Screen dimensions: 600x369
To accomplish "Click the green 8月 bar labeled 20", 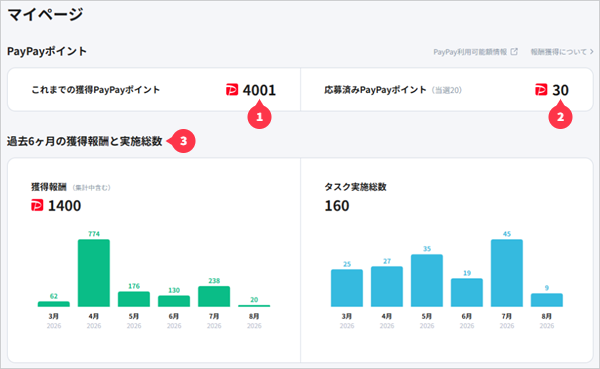I will (x=254, y=306).
